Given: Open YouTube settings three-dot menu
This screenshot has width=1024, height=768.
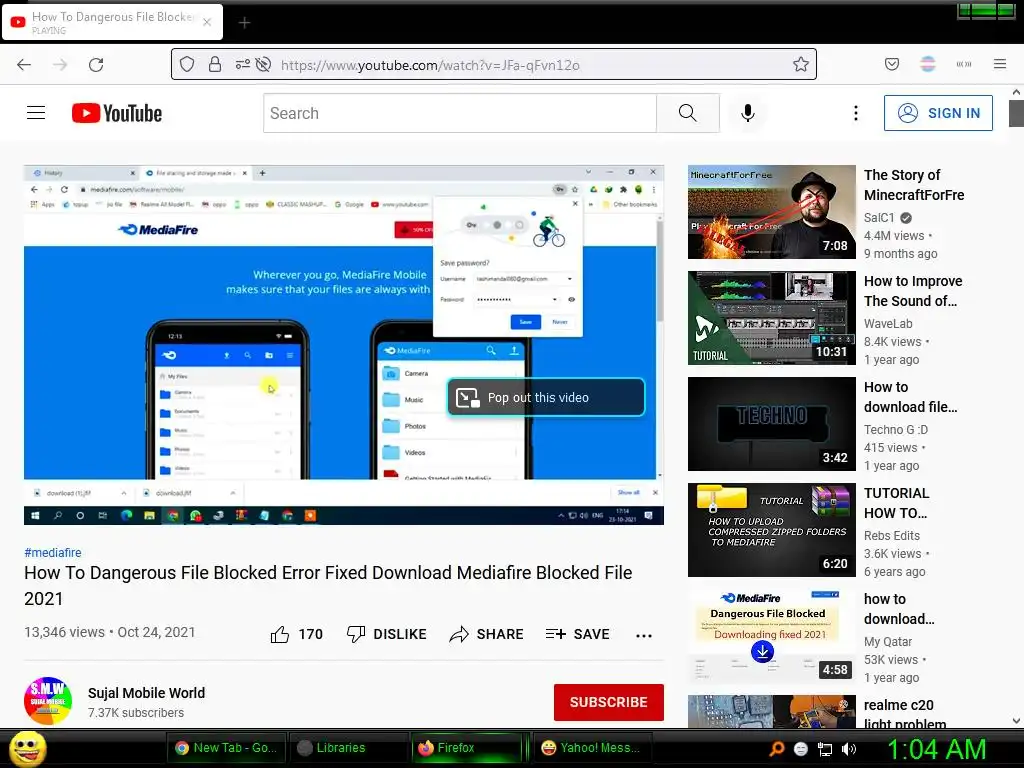Looking at the screenshot, I should (856, 113).
